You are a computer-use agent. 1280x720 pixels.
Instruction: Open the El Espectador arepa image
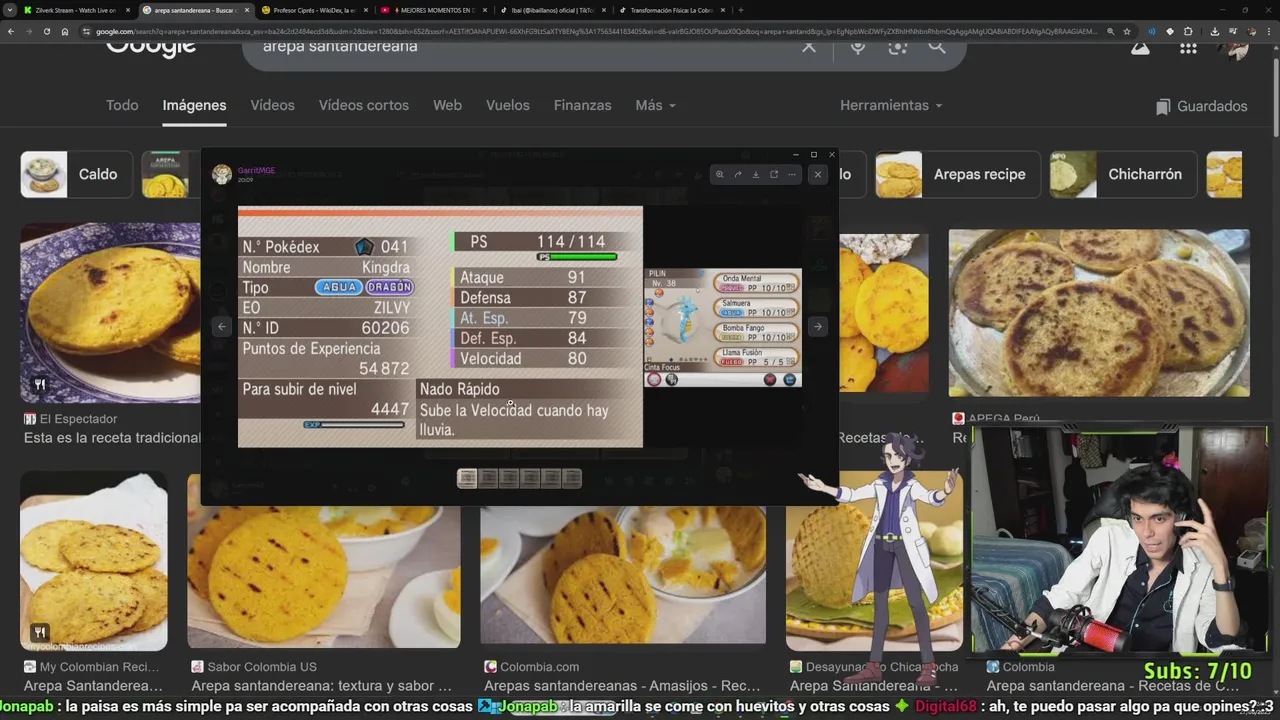(x=110, y=313)
